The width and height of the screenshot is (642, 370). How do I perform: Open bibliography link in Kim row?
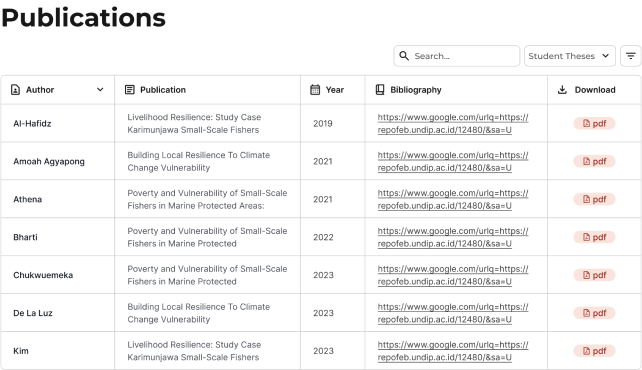tap(453, 351)
